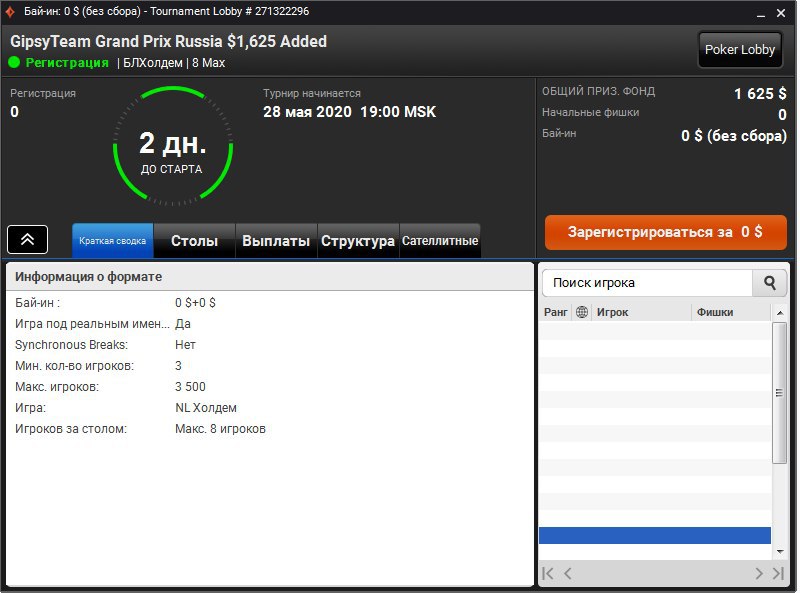Click the start date 28 мая 2020 19:00 MSK
800x593 pixels.
pyautogui.click(x=349, y=112)
